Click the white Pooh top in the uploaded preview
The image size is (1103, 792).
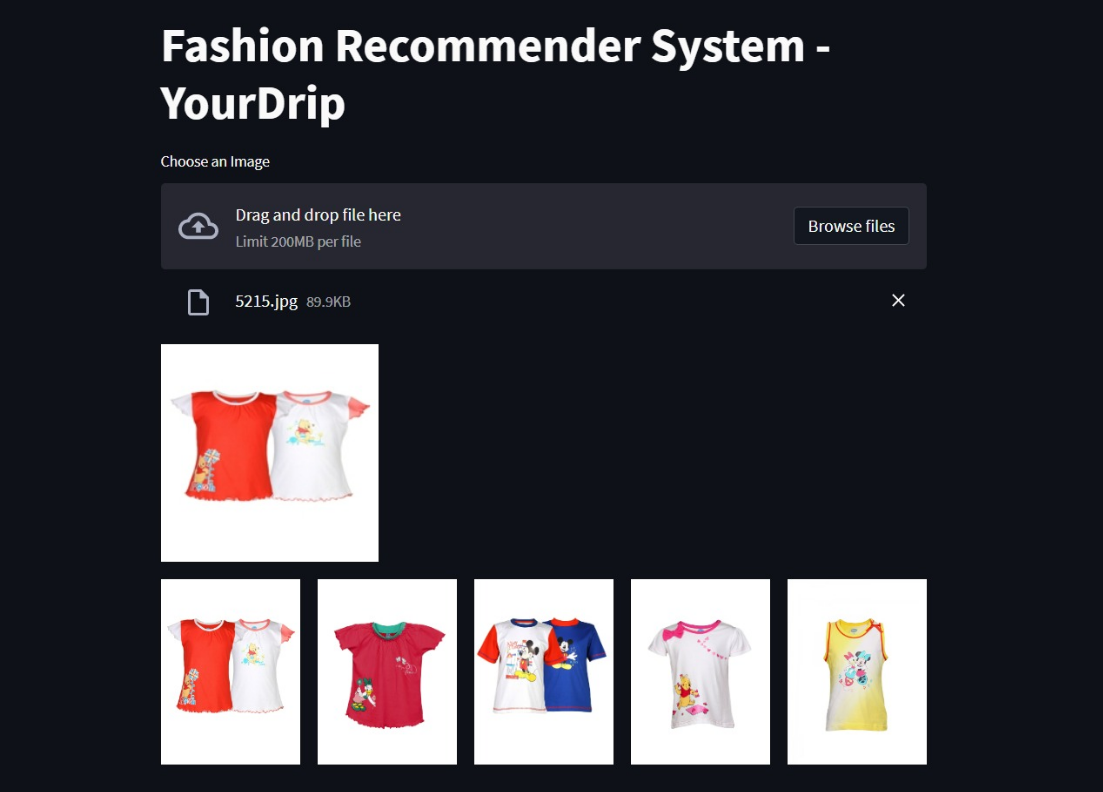click(x=321, y=445)
